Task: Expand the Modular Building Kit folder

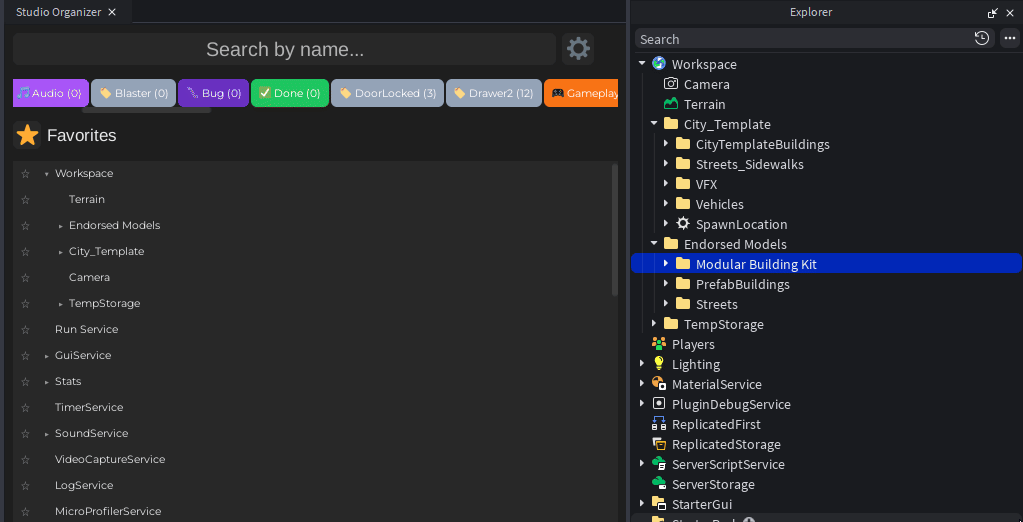Action: pyautogui.click(x=666, y=264)
